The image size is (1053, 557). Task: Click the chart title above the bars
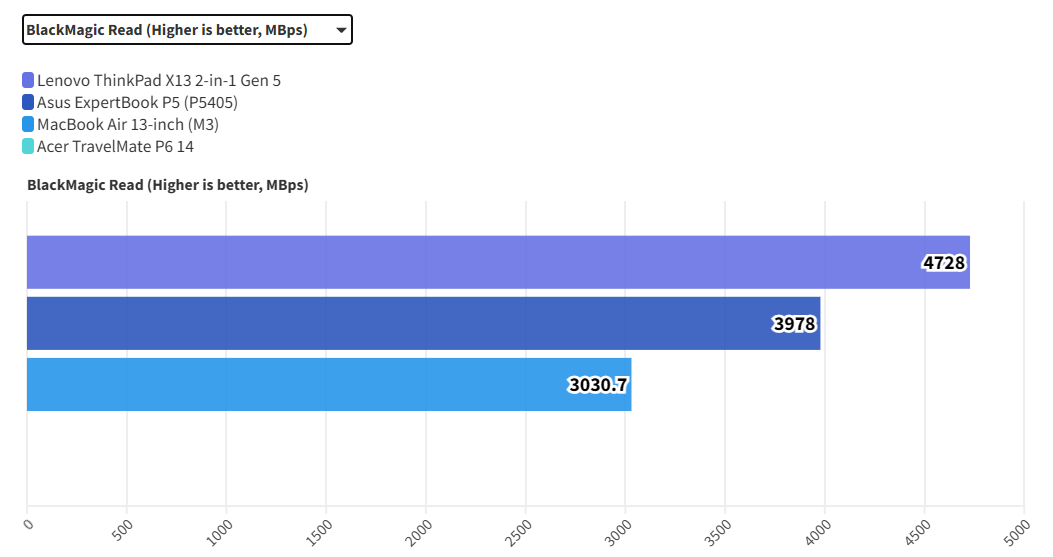168,185
